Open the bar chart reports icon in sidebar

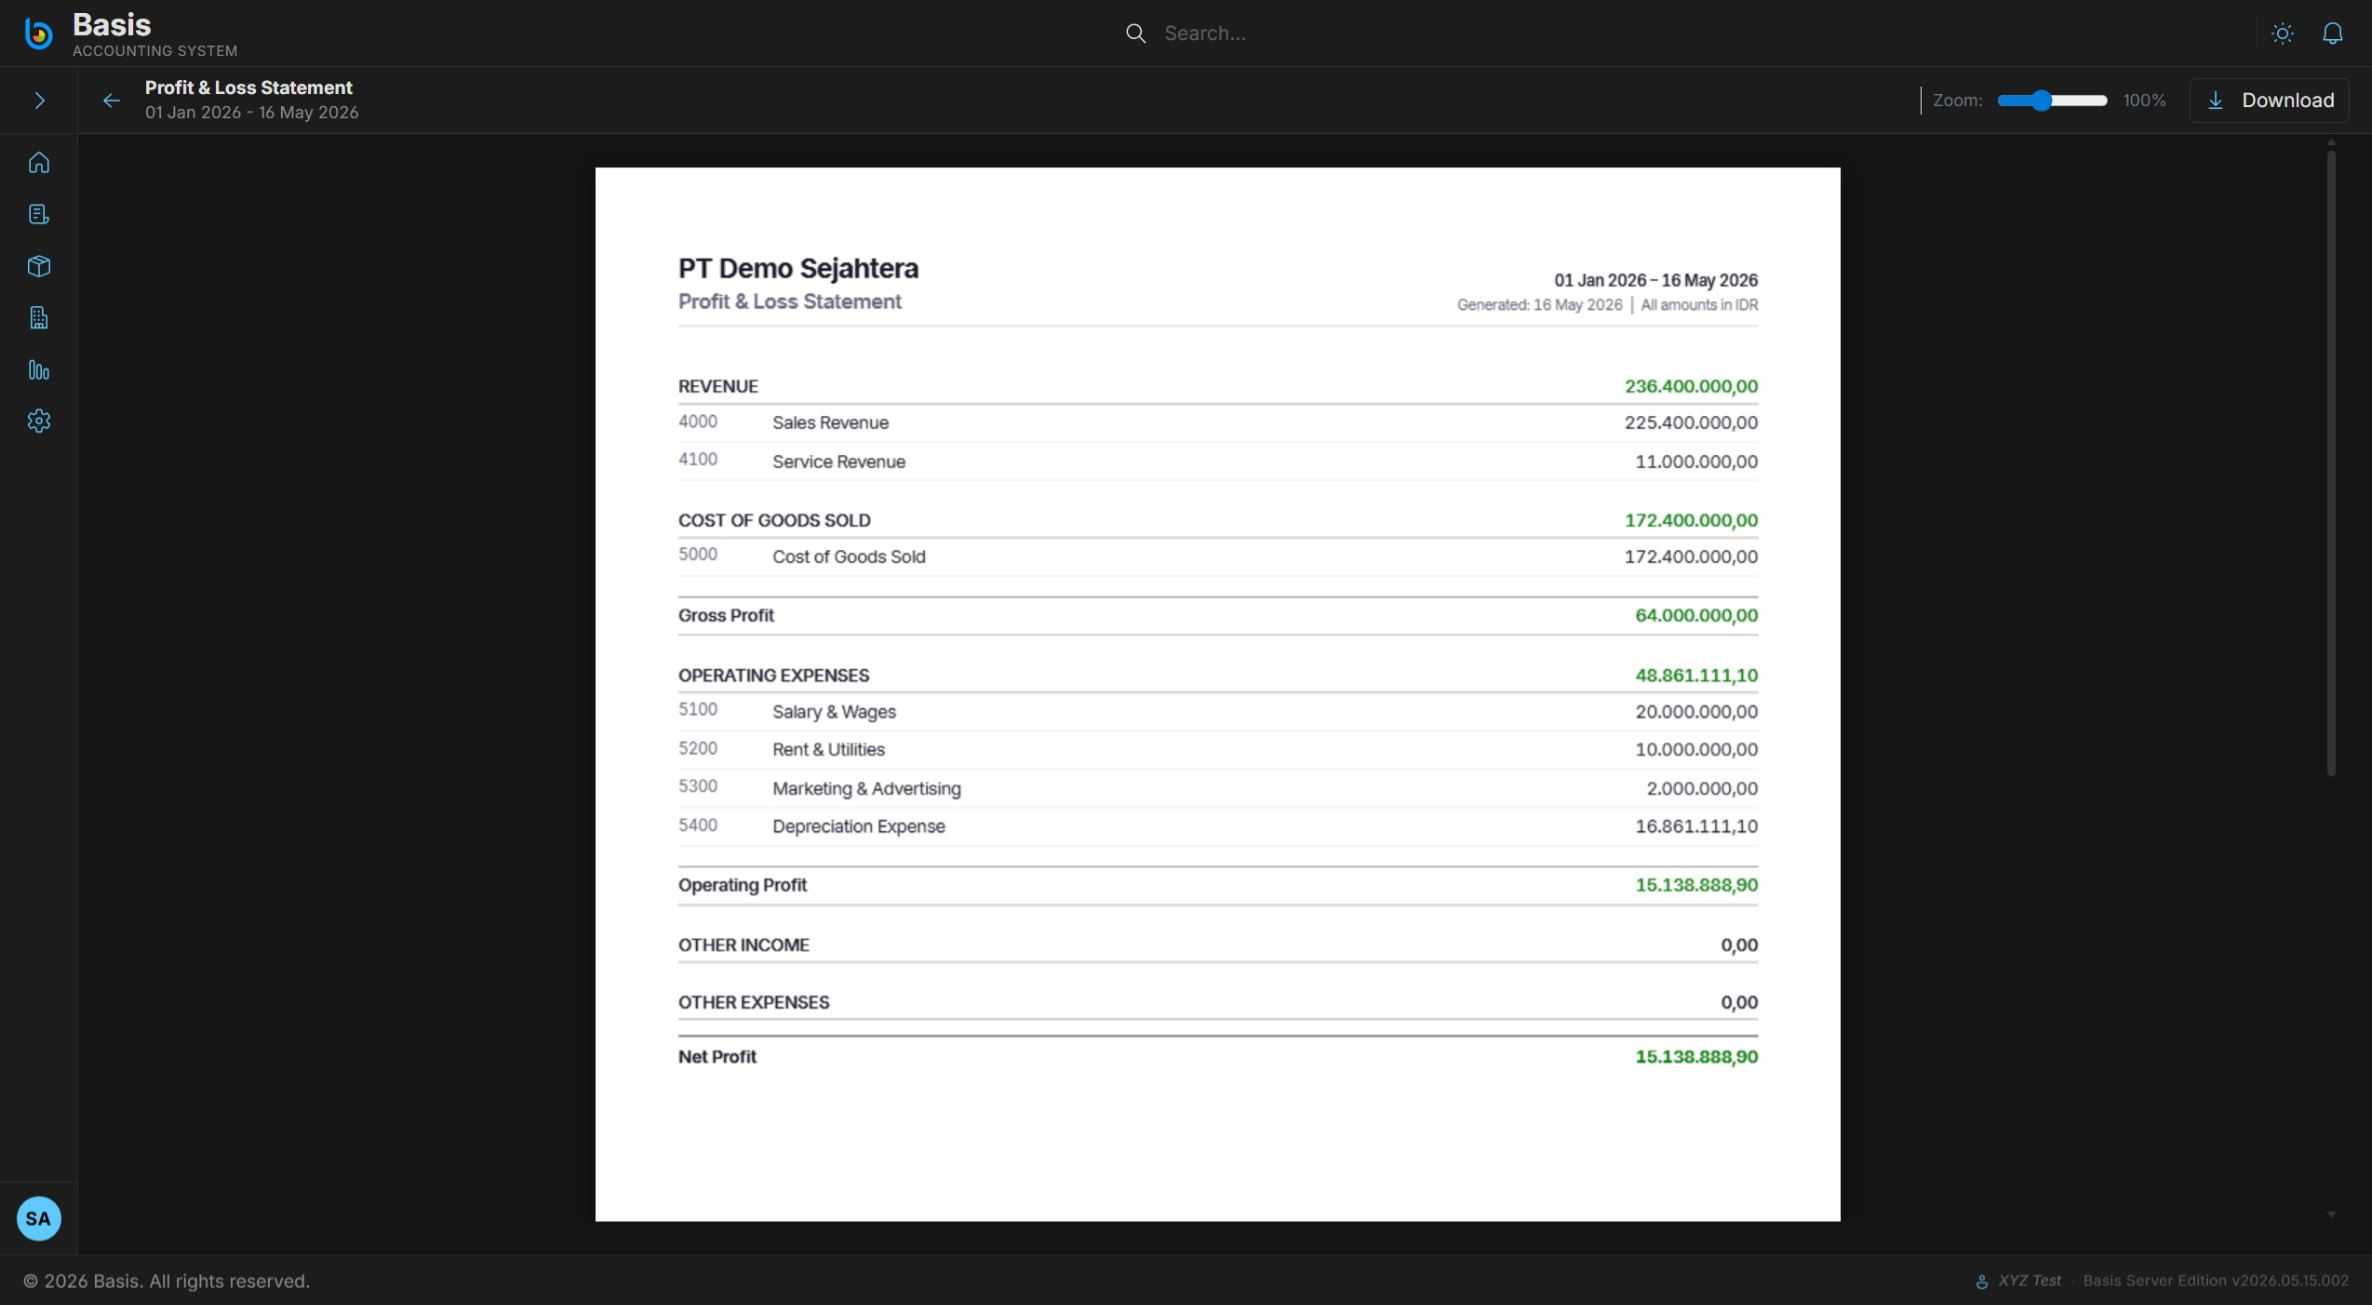click(39, 370)
